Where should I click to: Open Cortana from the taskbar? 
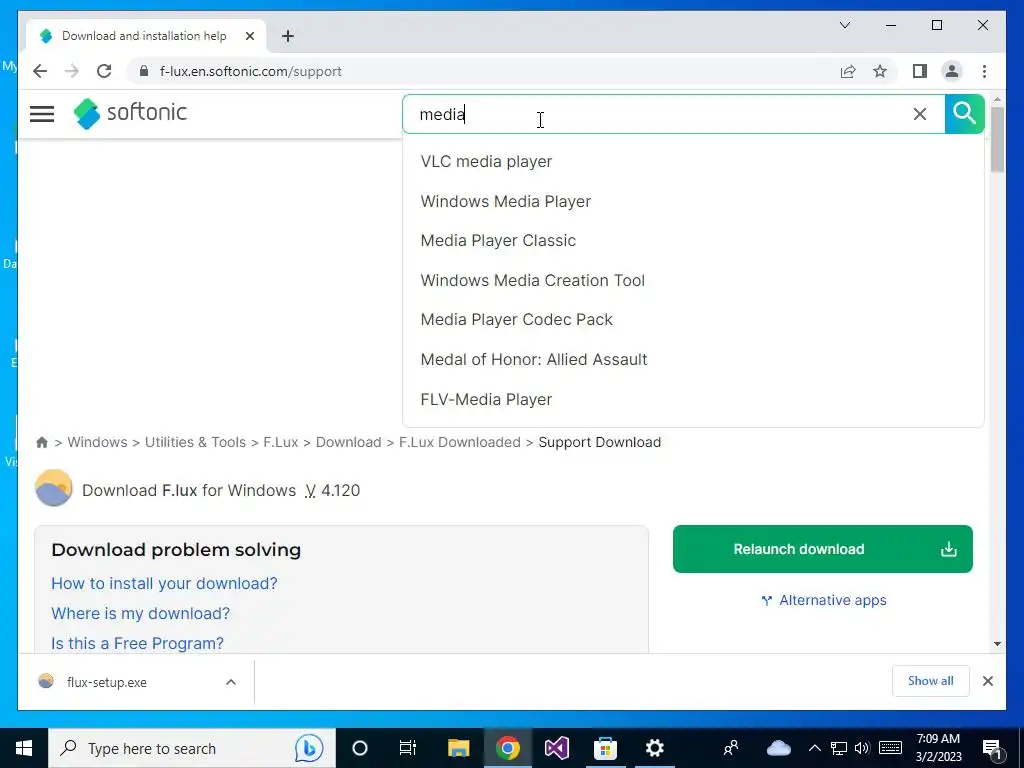pyautogui.click(x=360, y=748)
